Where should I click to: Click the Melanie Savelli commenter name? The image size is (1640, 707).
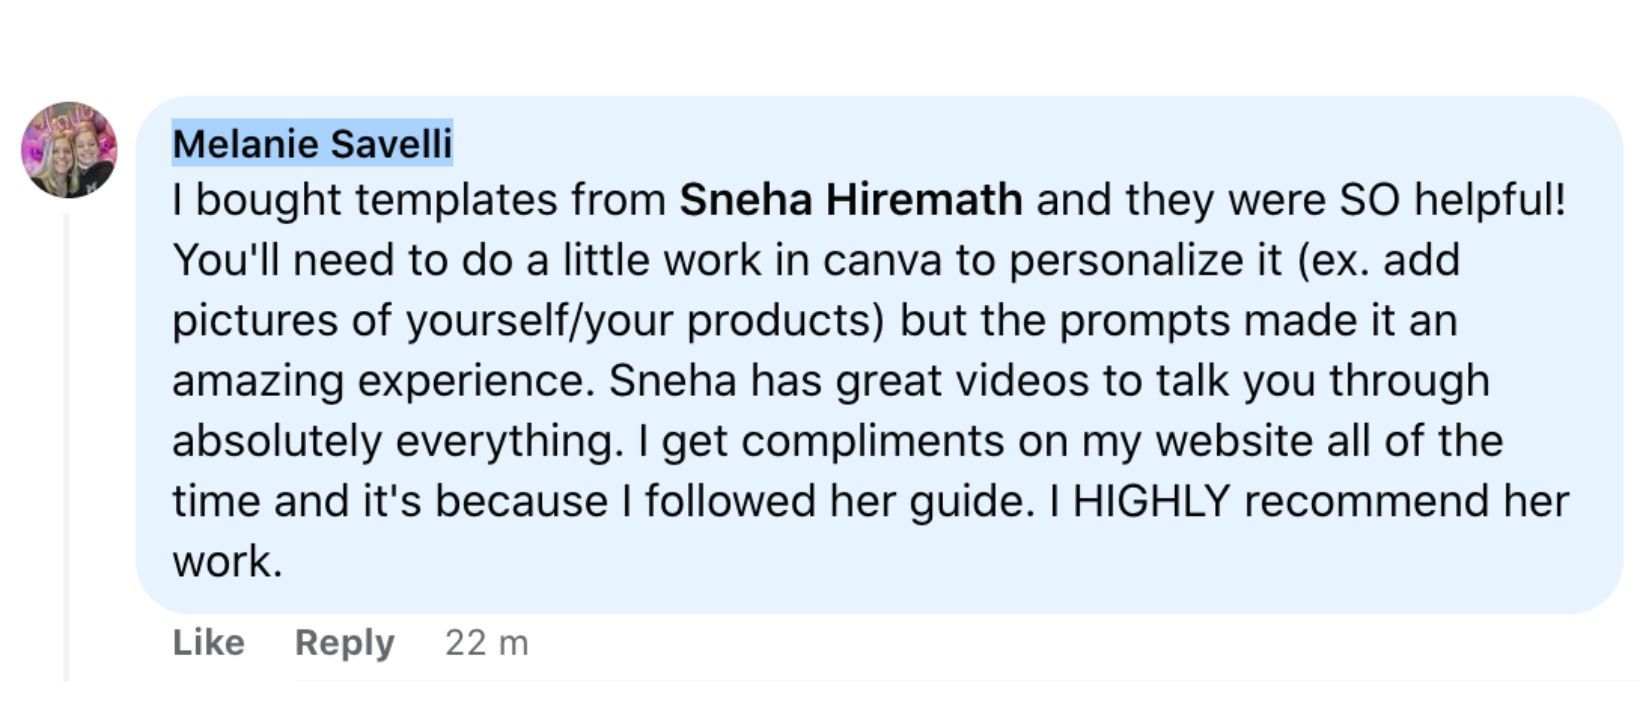(x=312, y=144)
